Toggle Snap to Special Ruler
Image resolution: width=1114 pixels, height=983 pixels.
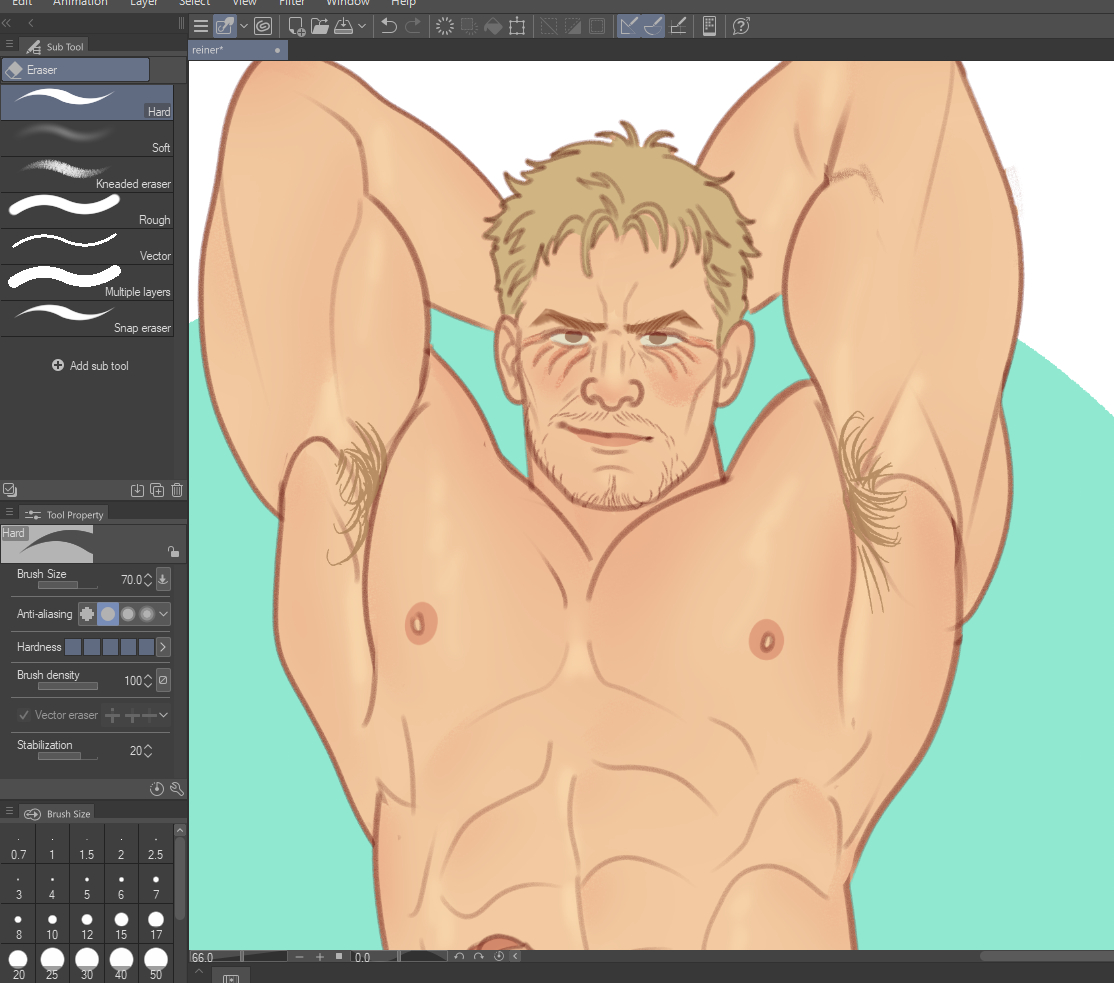tap(653, 26)
